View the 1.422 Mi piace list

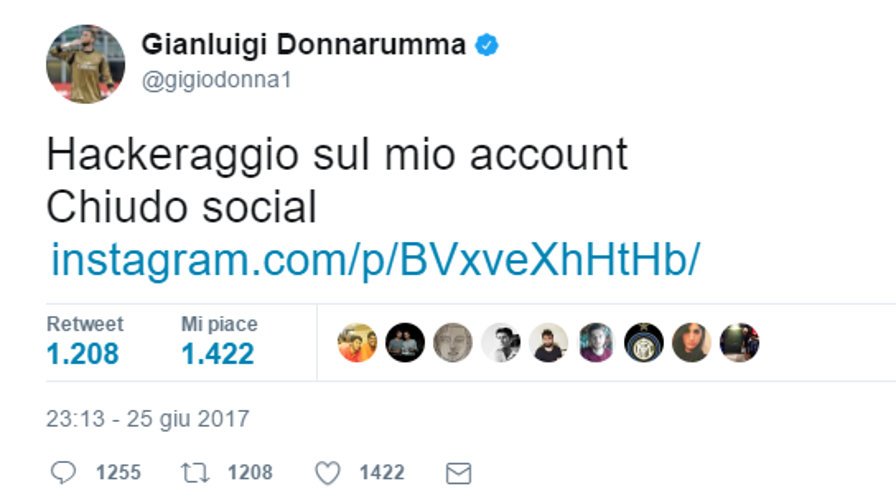point(219,341)
